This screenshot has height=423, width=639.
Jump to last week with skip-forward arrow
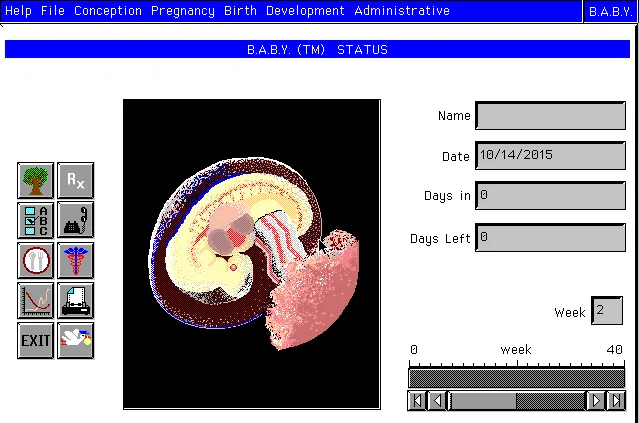coord(616,401)
